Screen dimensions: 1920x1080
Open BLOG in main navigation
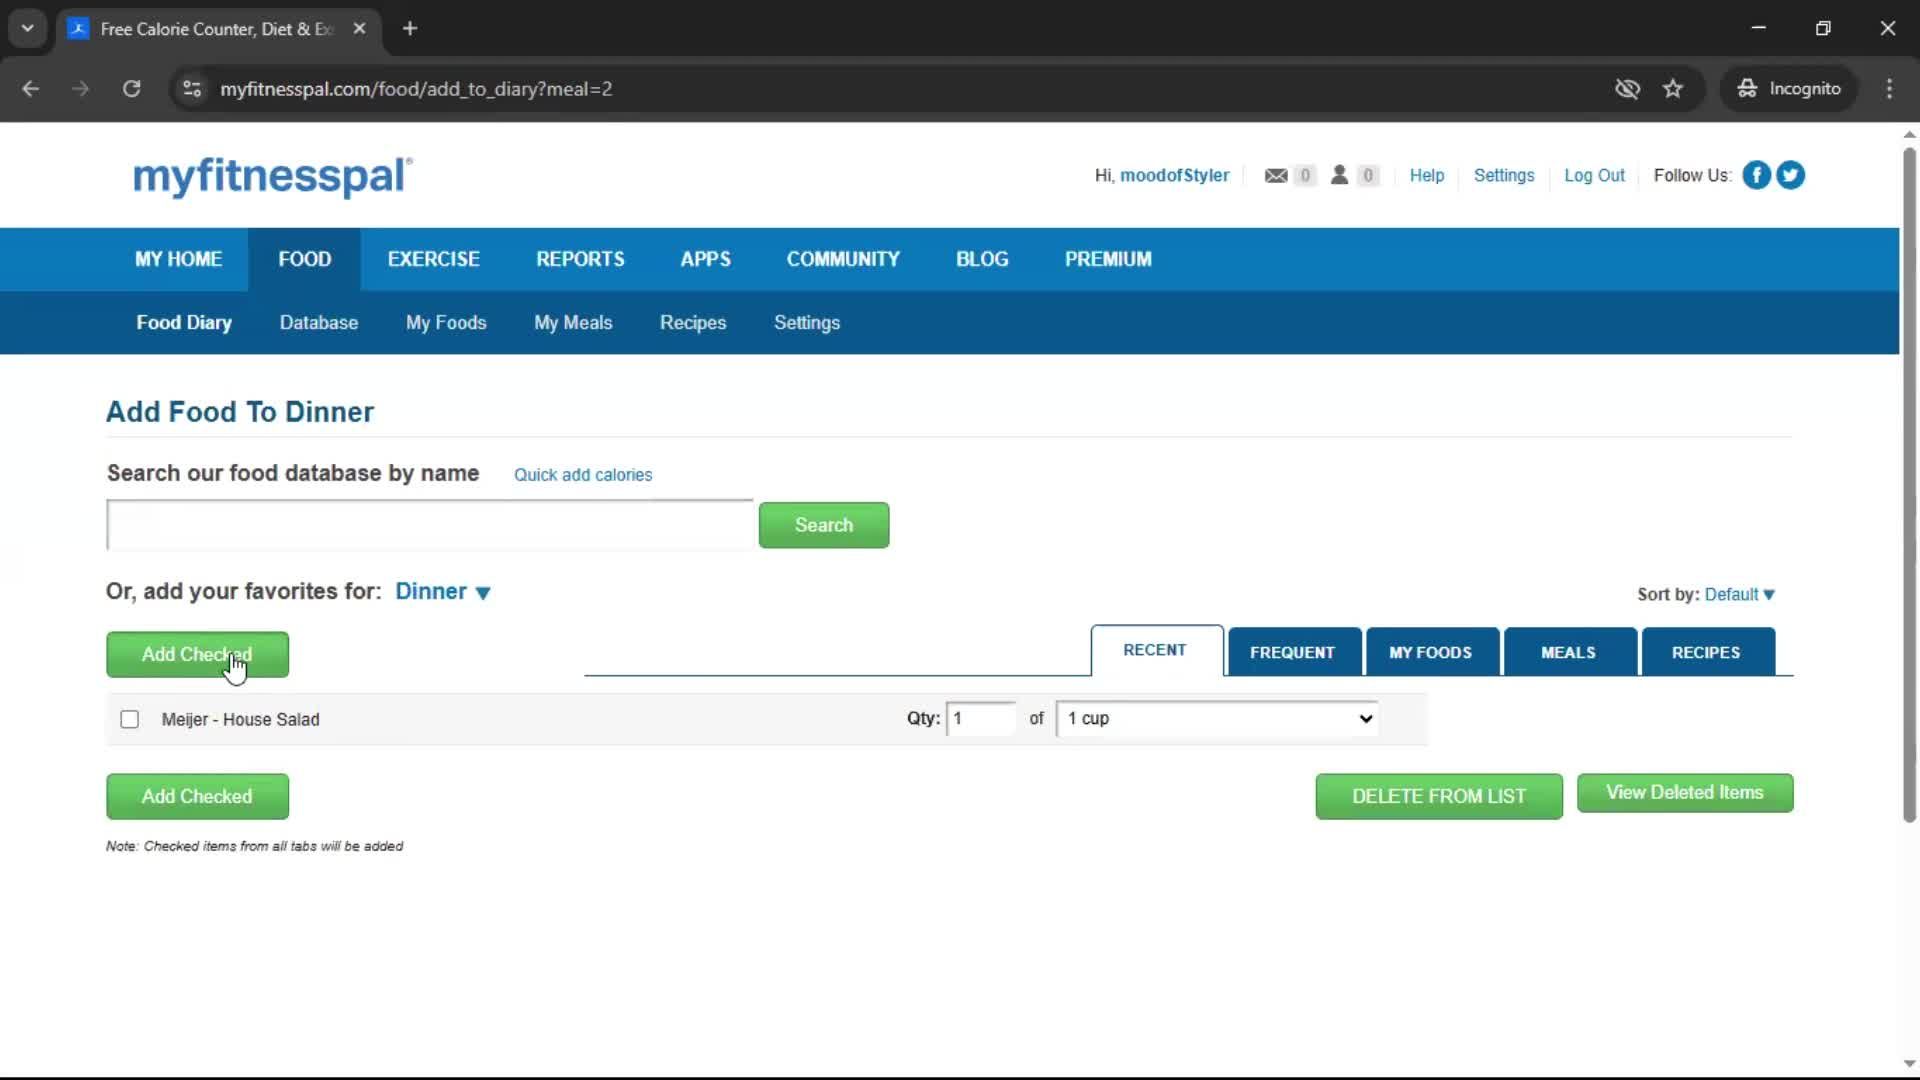(x=982, y=259)
